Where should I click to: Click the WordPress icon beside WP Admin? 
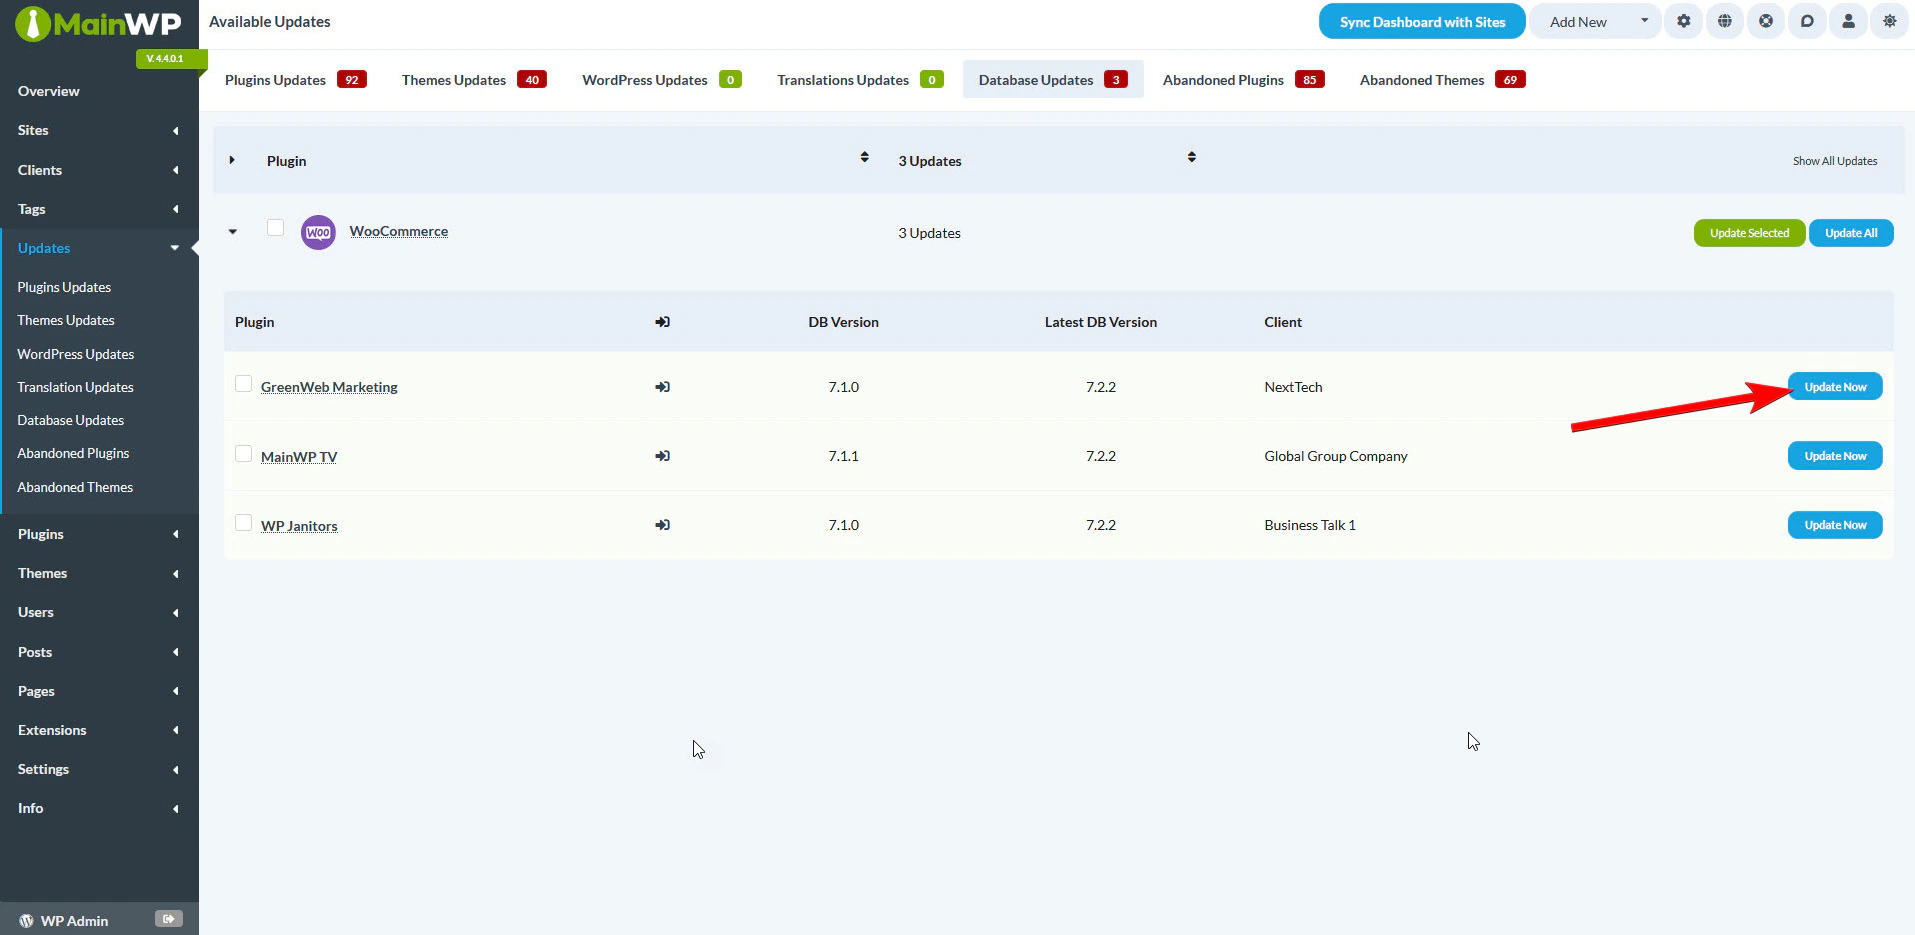27,921
